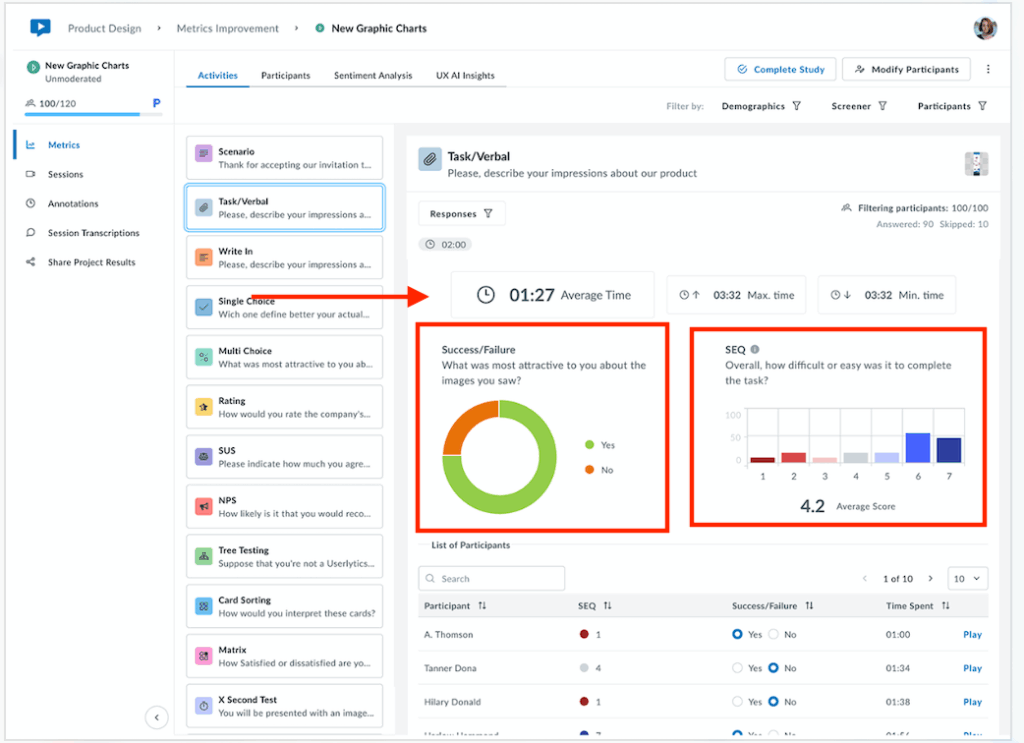Viewport: 1024px width, 743px height.
Task: Click the Complete Study button
Action: pyautogui.click(x=780, y=69)
